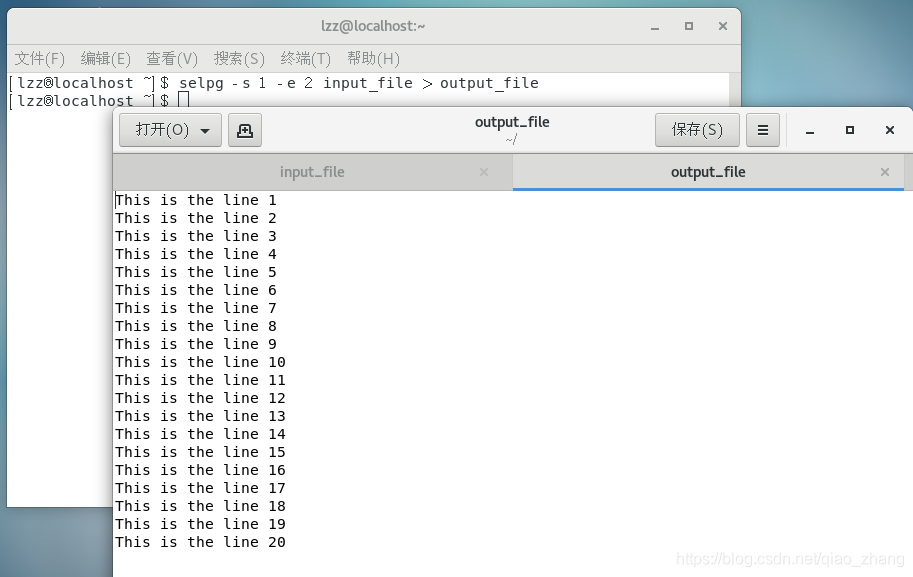The width and height of the screenshot is (913, 577).
Task: Click text 'This is the line 18'
Action: click(200, 507)
